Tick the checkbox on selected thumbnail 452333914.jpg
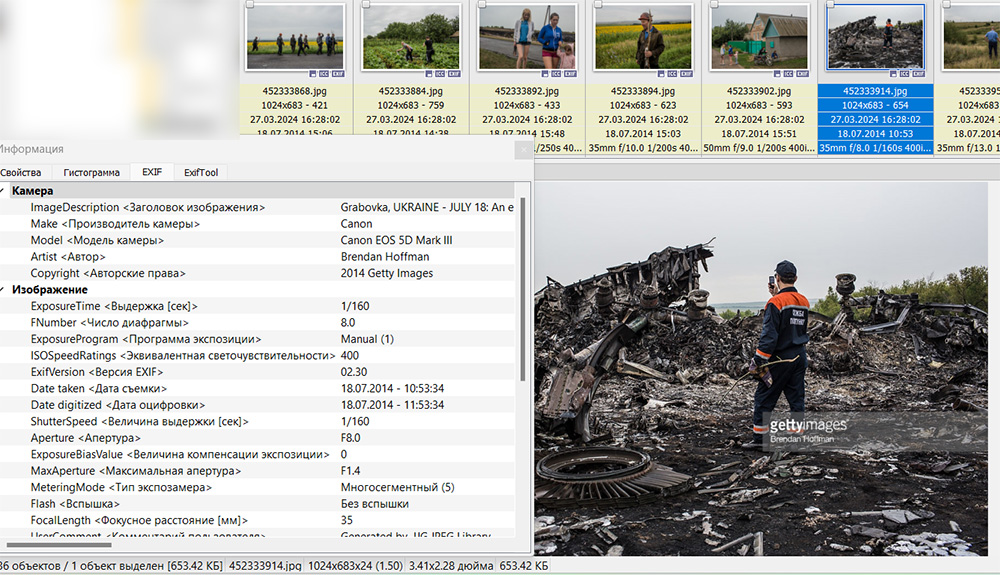The width and height of the screenshot is (1000, 575). 830,4
